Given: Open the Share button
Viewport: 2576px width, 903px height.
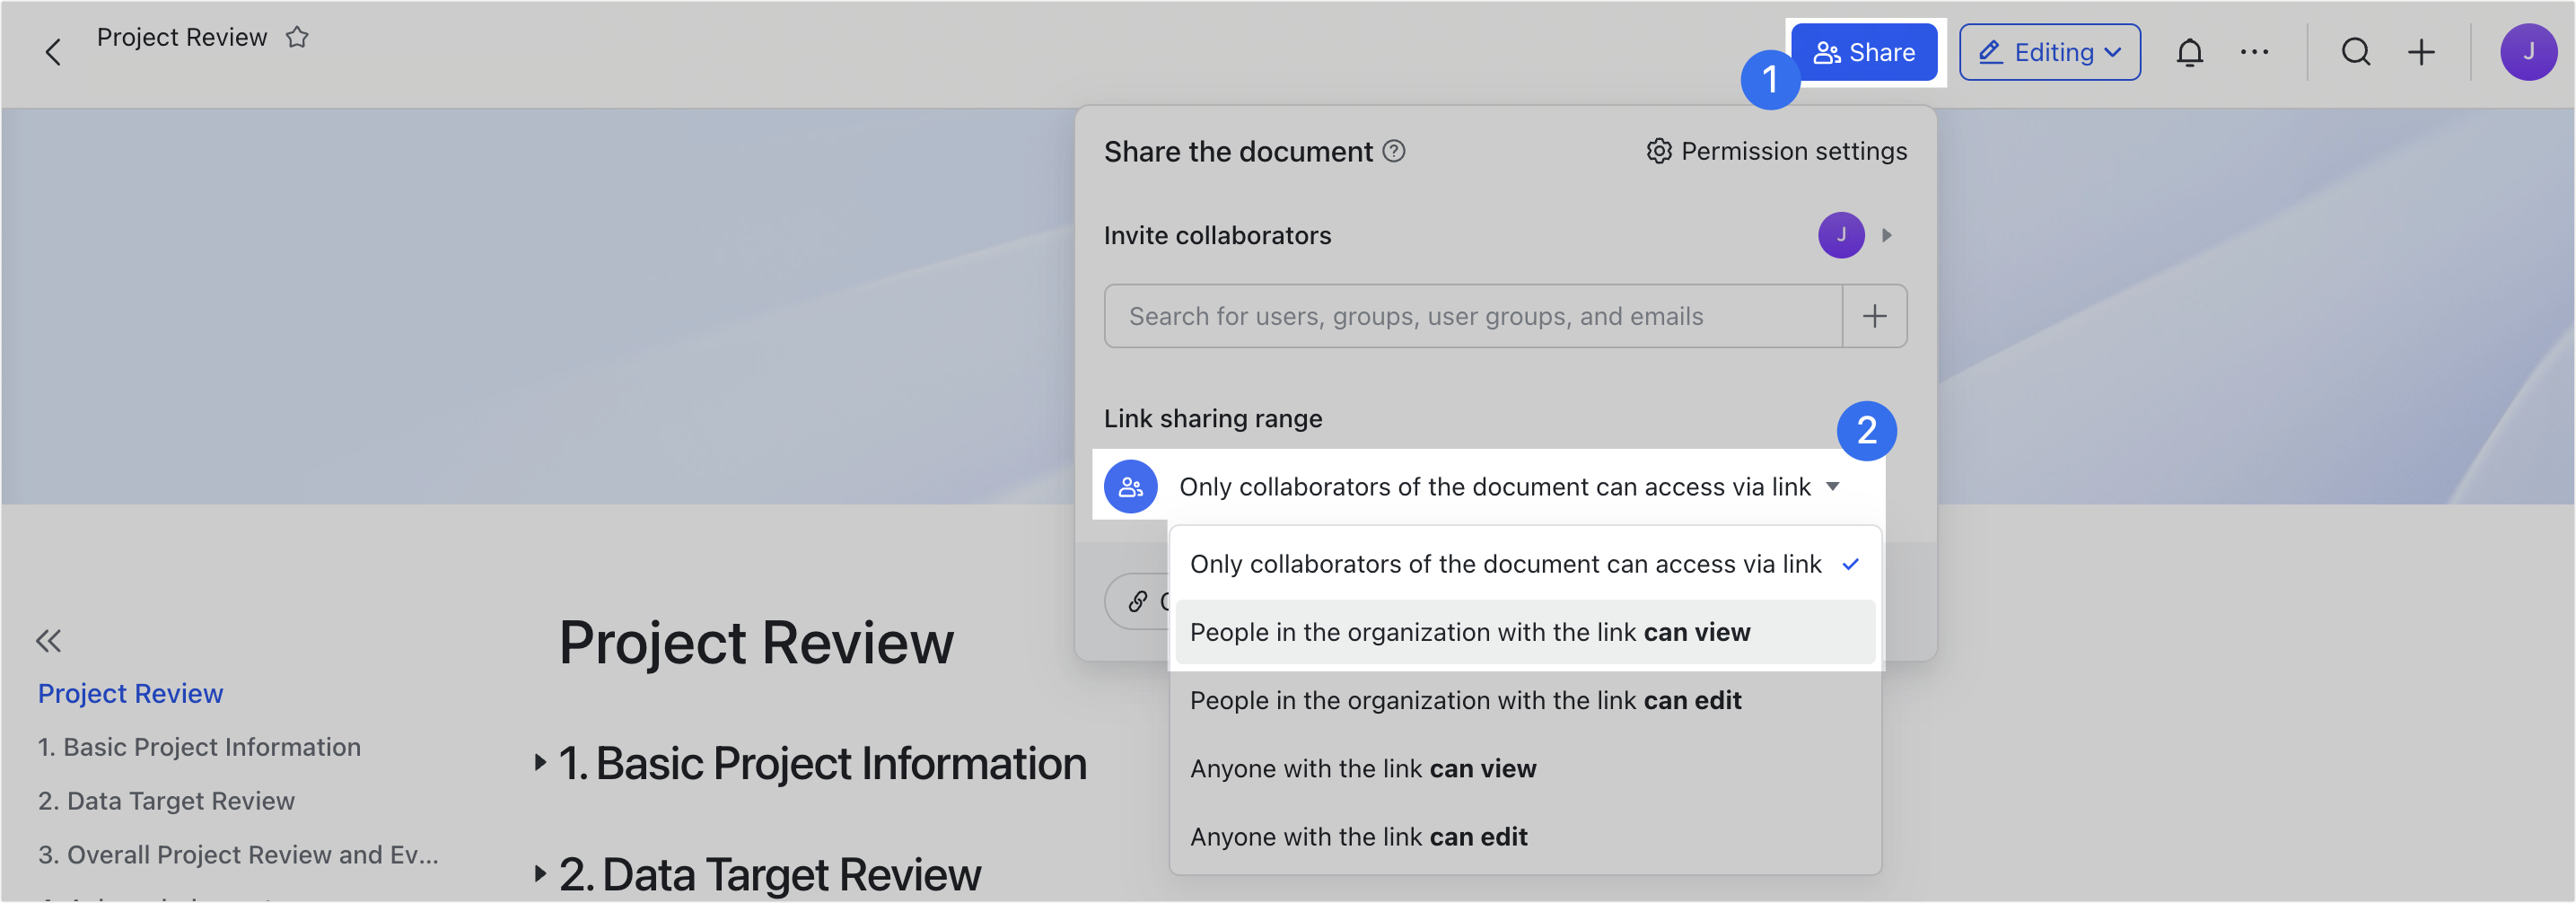Looking at the screenshot, I should [x=1864, y=52].
